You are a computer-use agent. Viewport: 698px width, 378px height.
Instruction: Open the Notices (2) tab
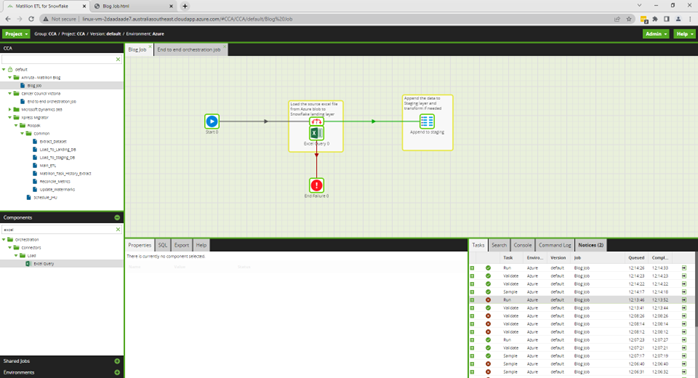pos(591,245)
